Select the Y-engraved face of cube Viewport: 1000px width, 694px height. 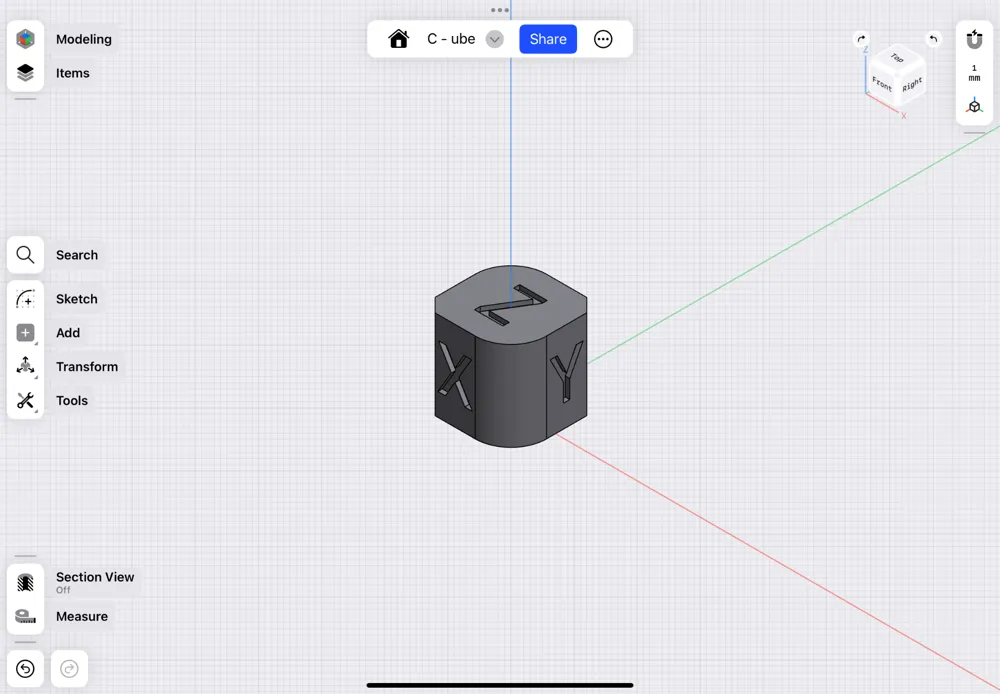(x=567, y=376)
